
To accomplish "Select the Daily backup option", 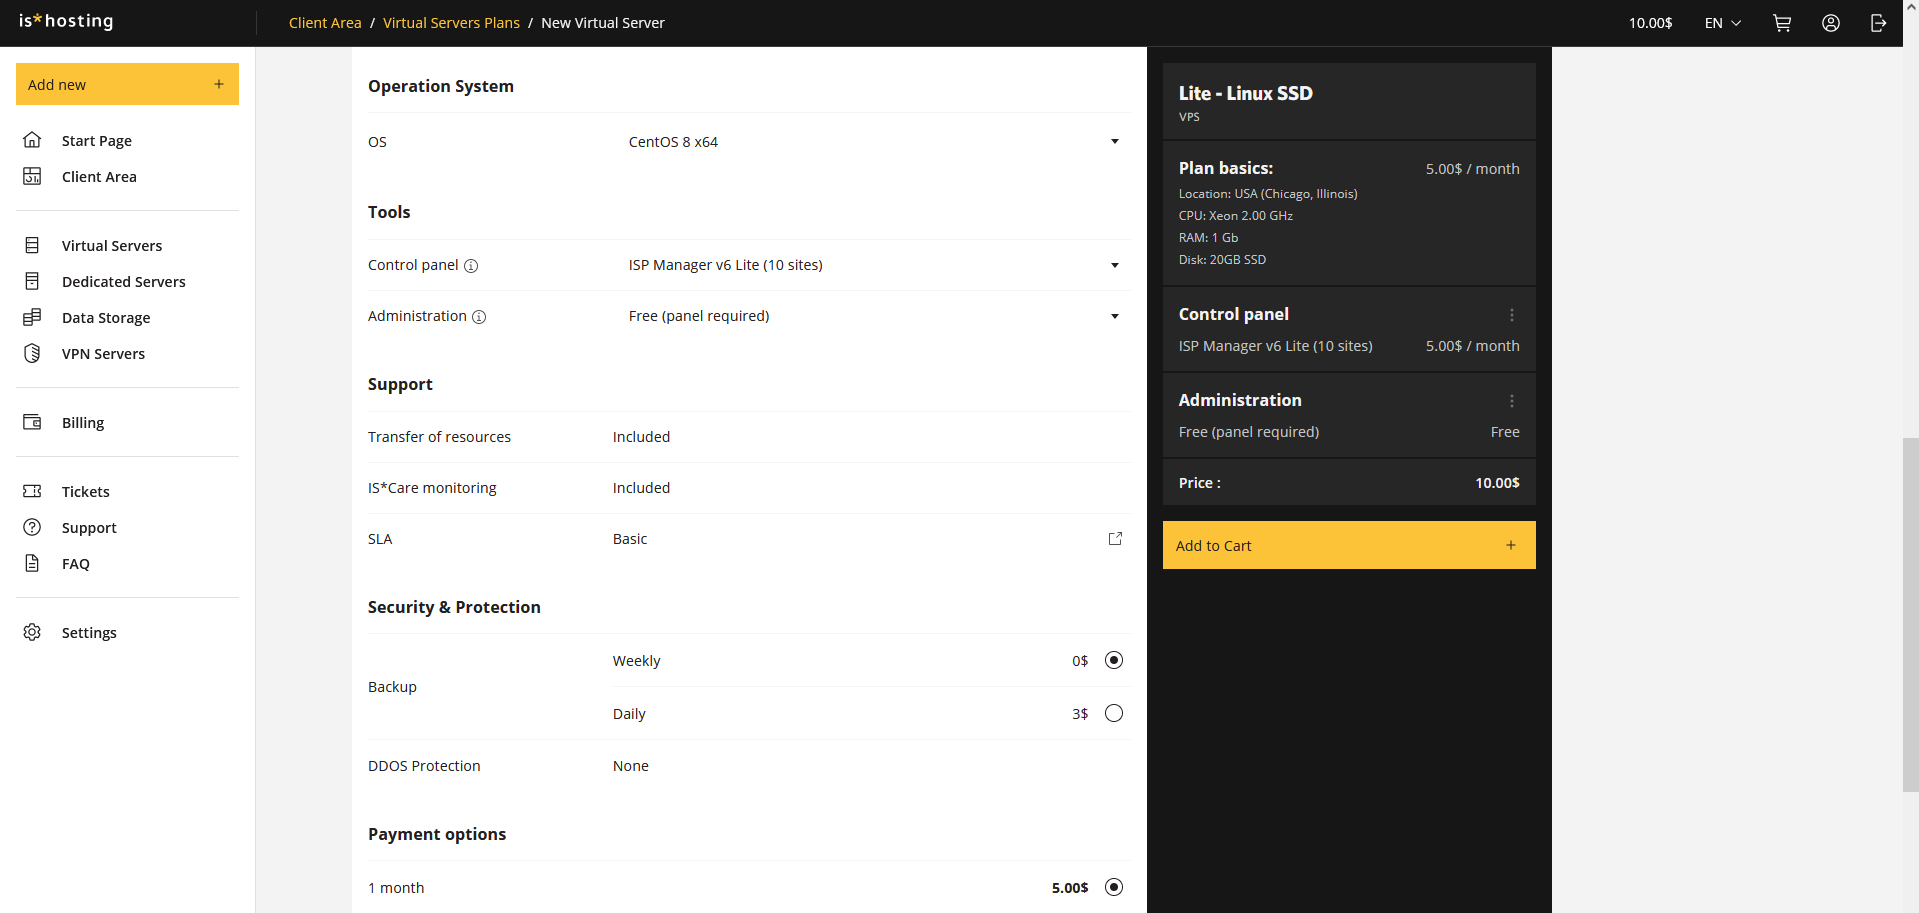I will (x=1113, y=712).
